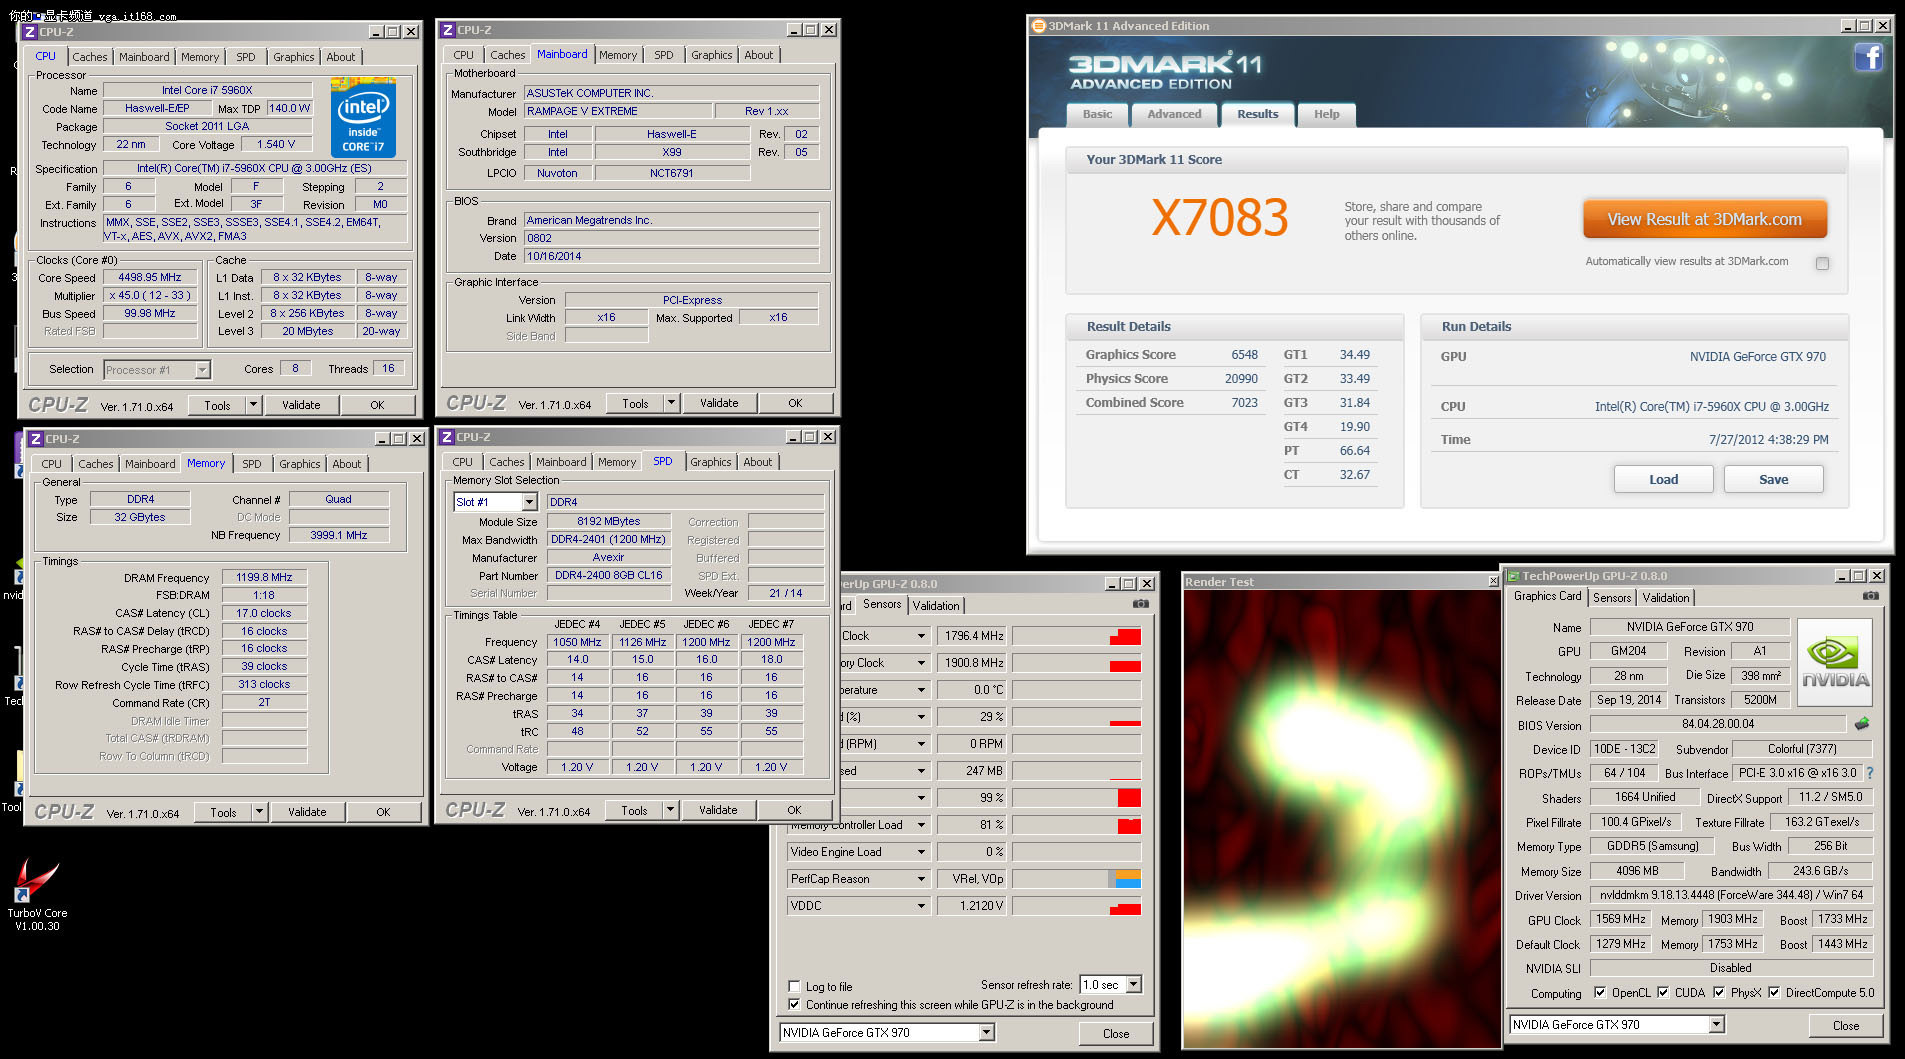The image size is (1905, 1059).
Task: Expand the PerfCap Reason sensor dropdown
Action: pyautogui.click(x=921, y=879)
